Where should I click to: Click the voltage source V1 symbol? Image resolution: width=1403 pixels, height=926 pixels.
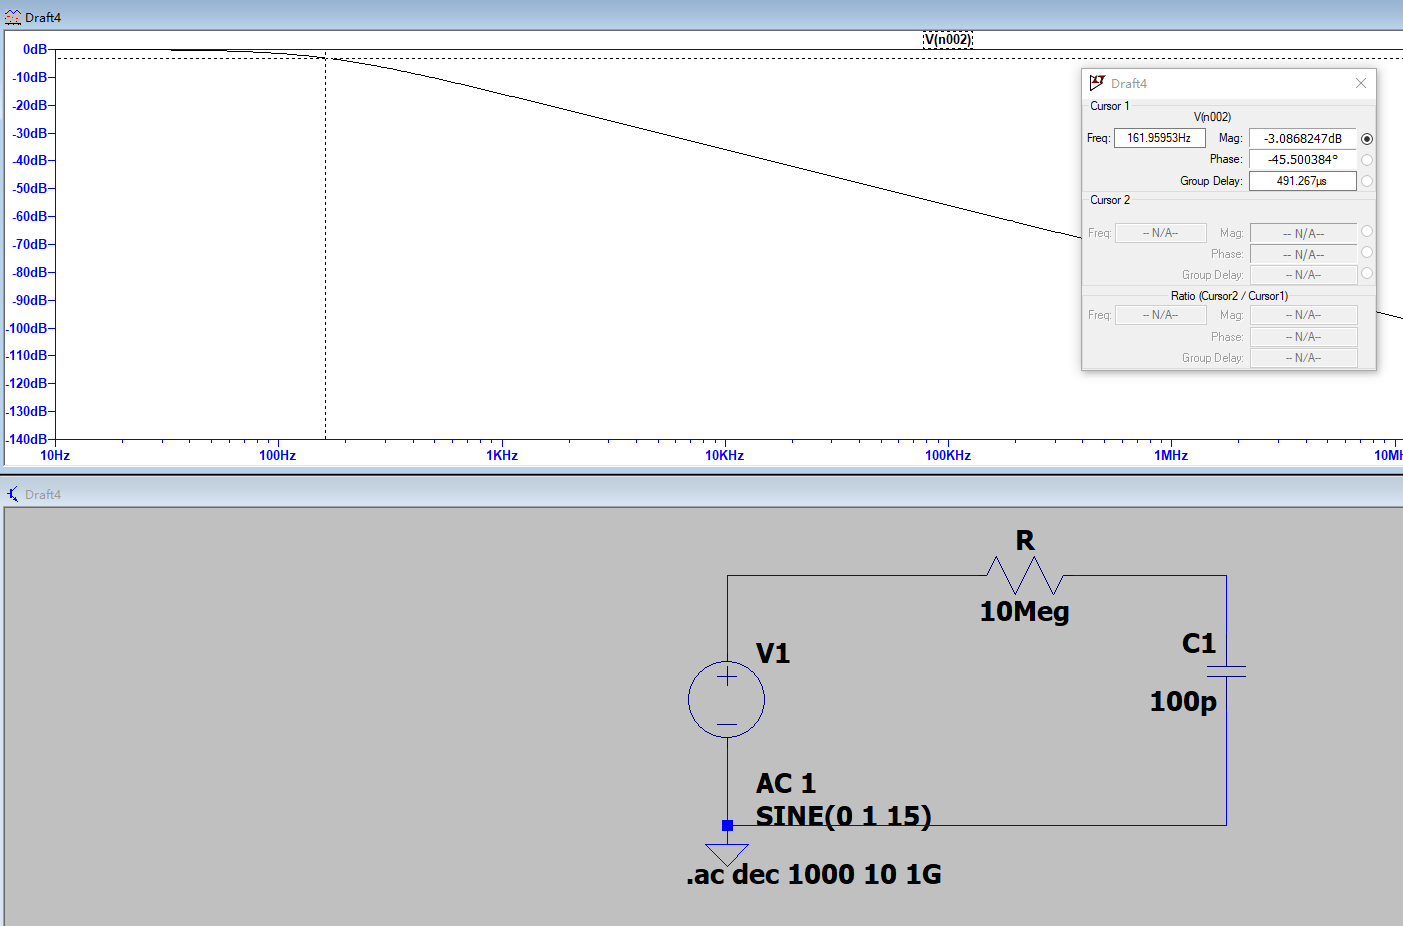click(x=727, y=700)
